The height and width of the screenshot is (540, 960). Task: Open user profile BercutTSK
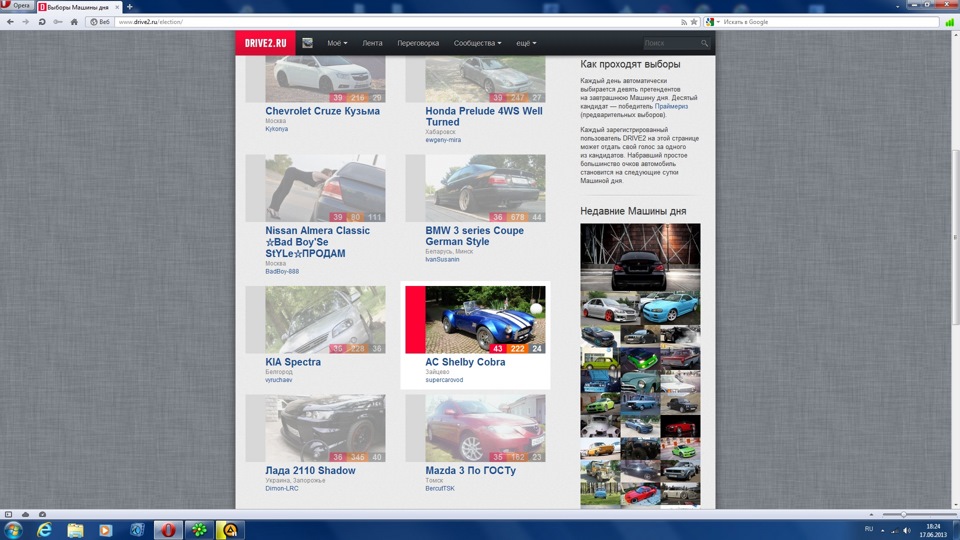pyautogui.click(x=440, y=488)
